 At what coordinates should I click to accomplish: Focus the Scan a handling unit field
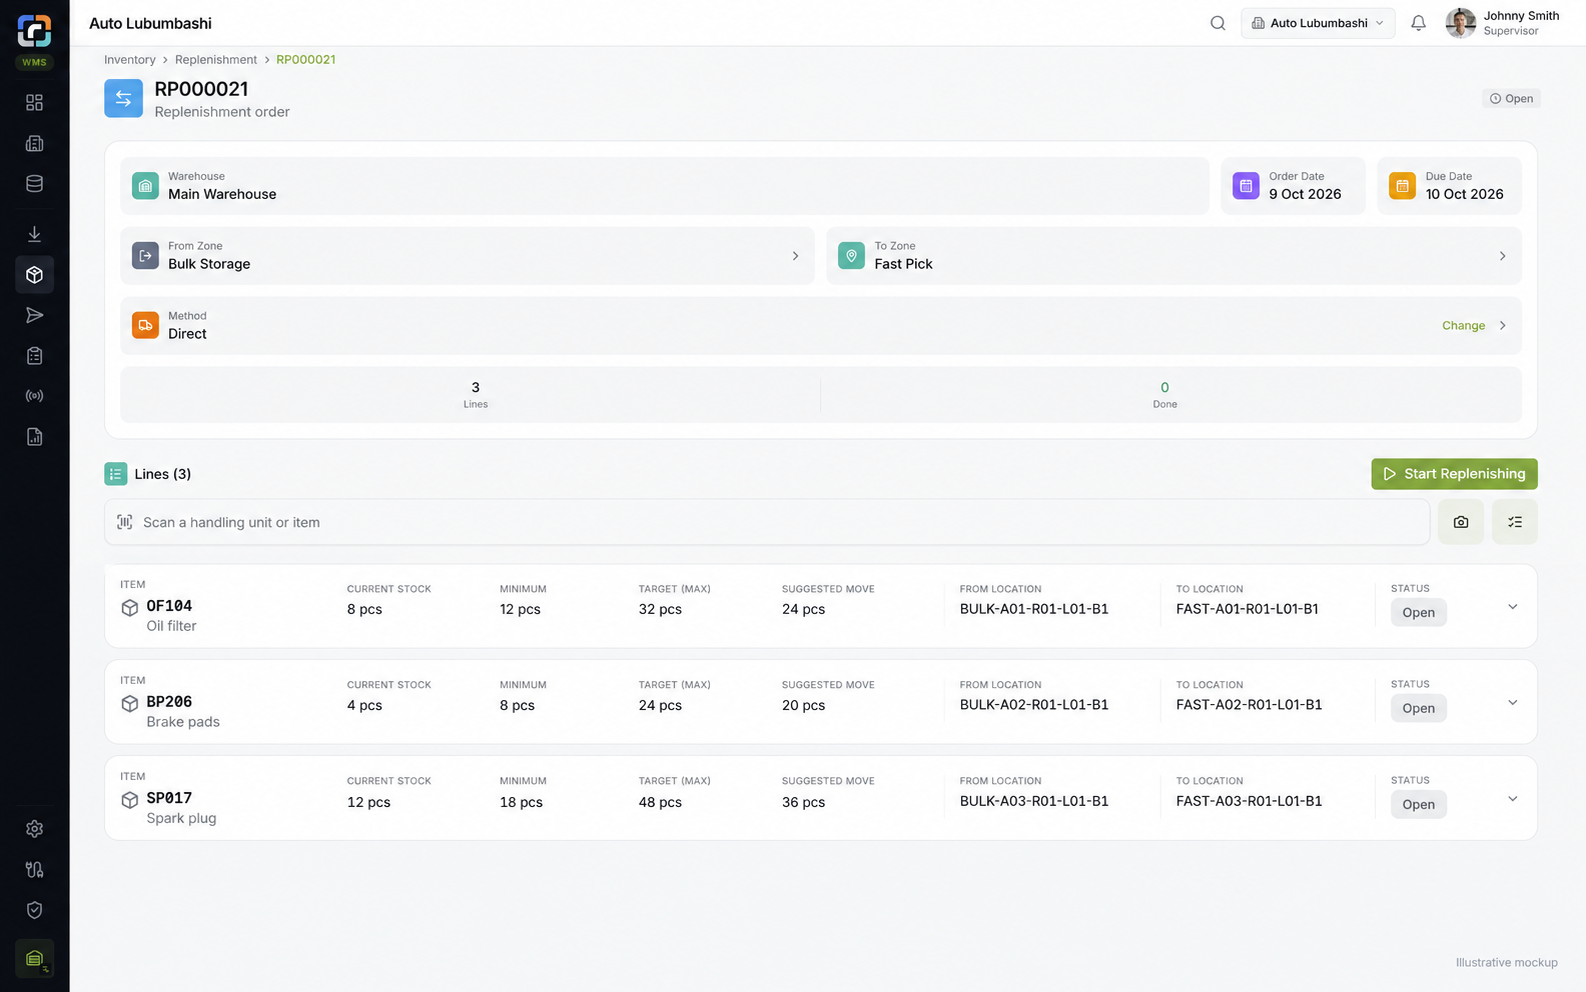pyautogui.click(x=767, y=522)
